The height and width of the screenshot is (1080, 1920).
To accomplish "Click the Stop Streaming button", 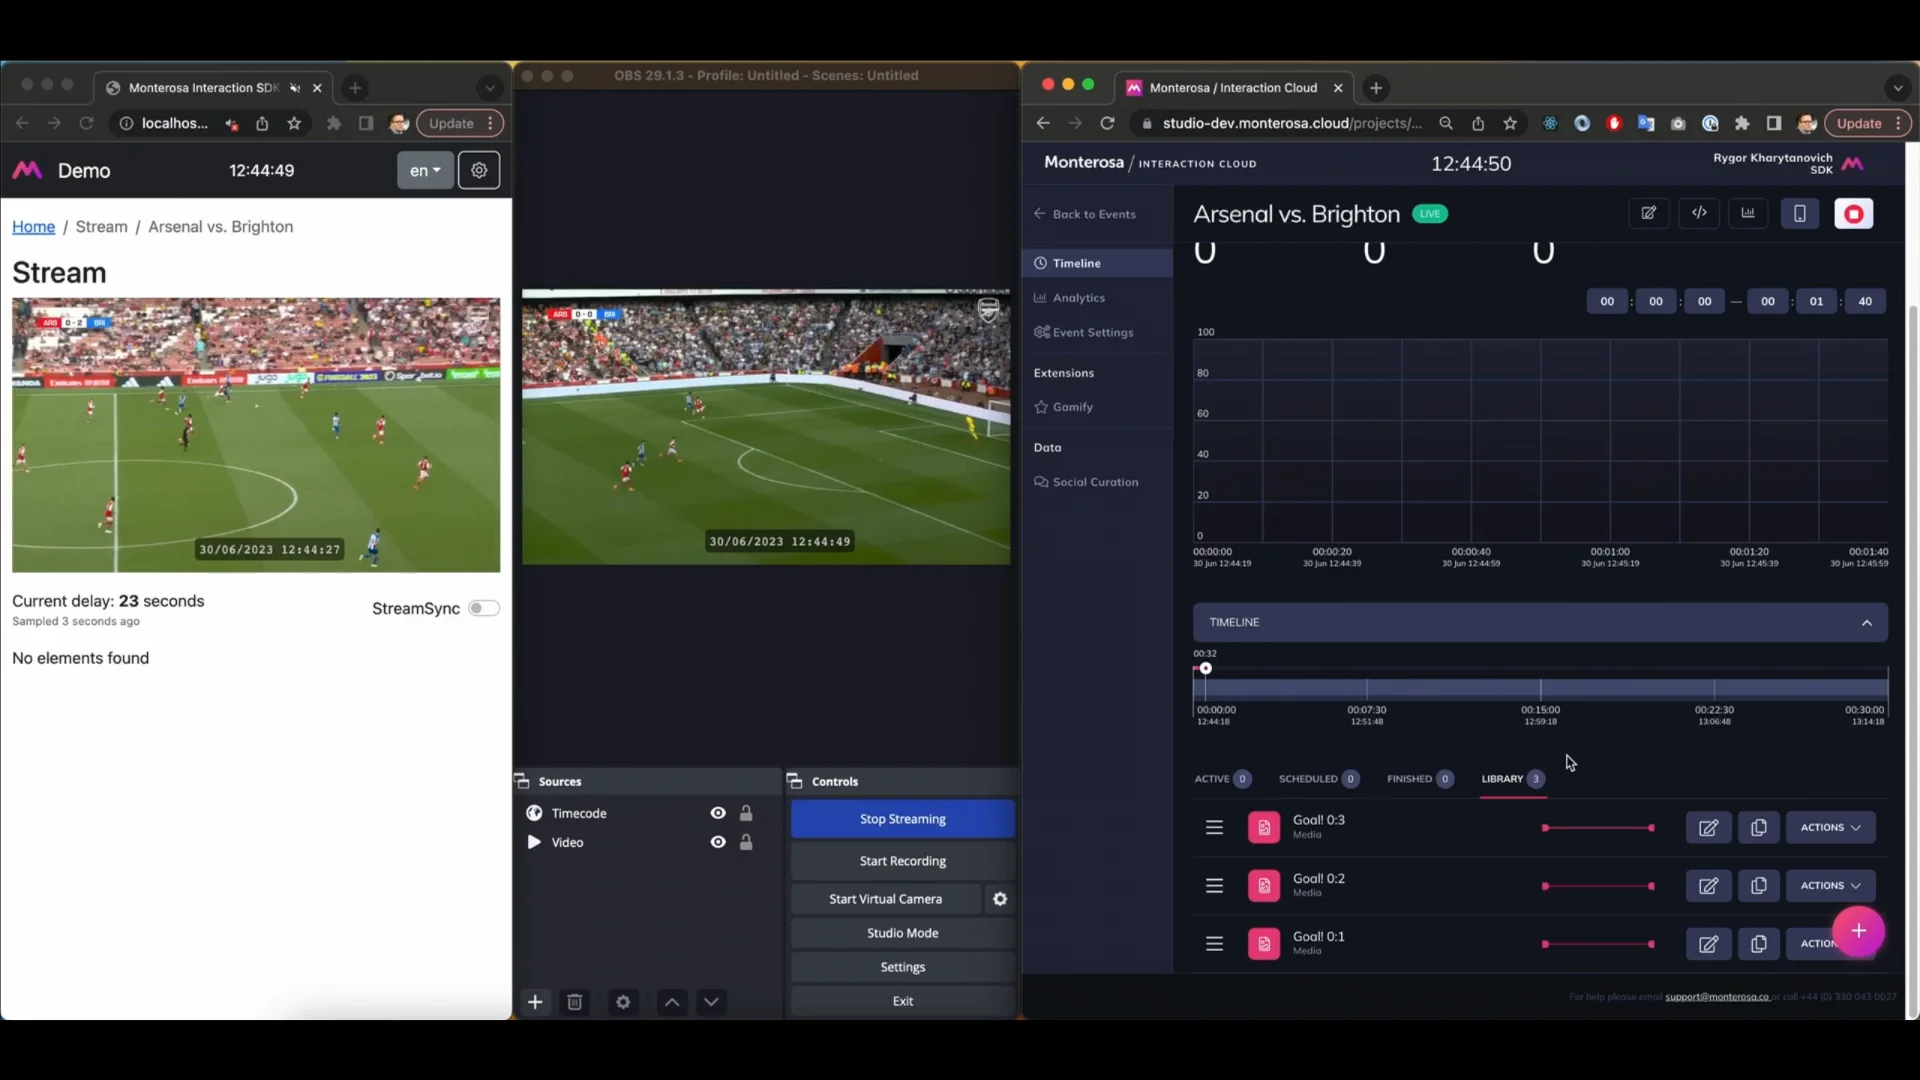I will (x=901, y=818).
